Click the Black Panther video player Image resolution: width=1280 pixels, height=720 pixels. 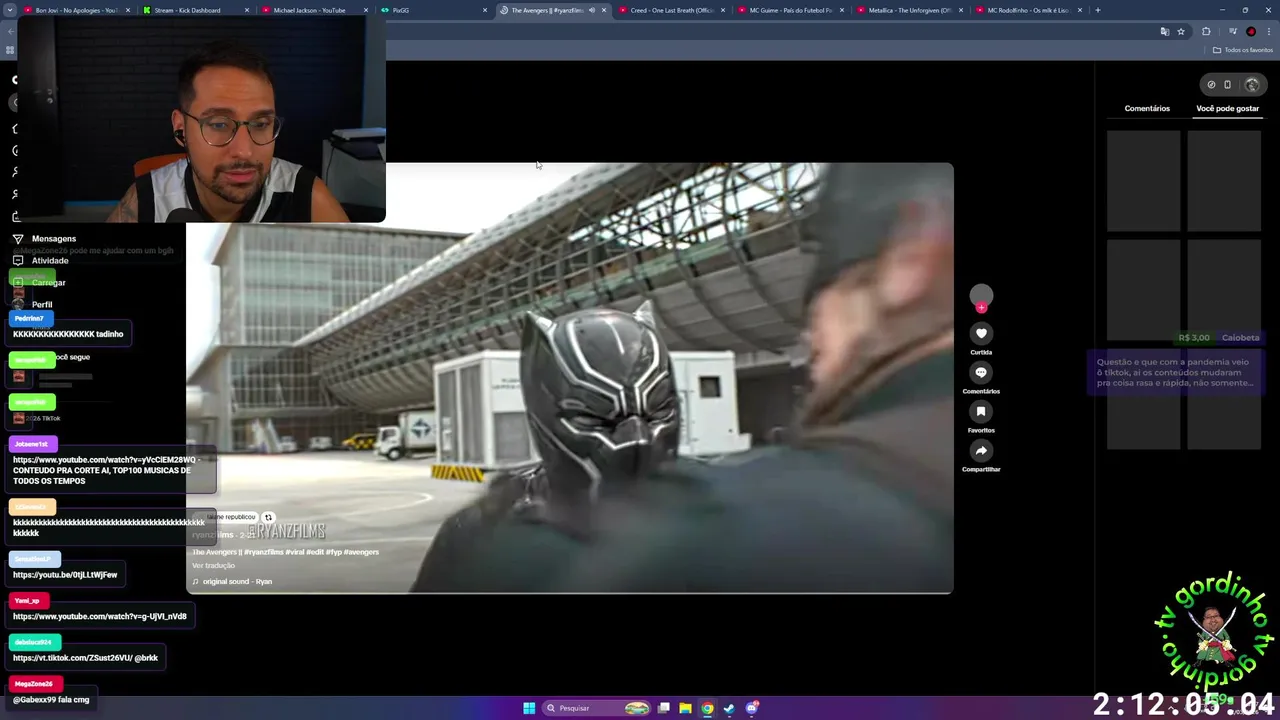(570, 378)
